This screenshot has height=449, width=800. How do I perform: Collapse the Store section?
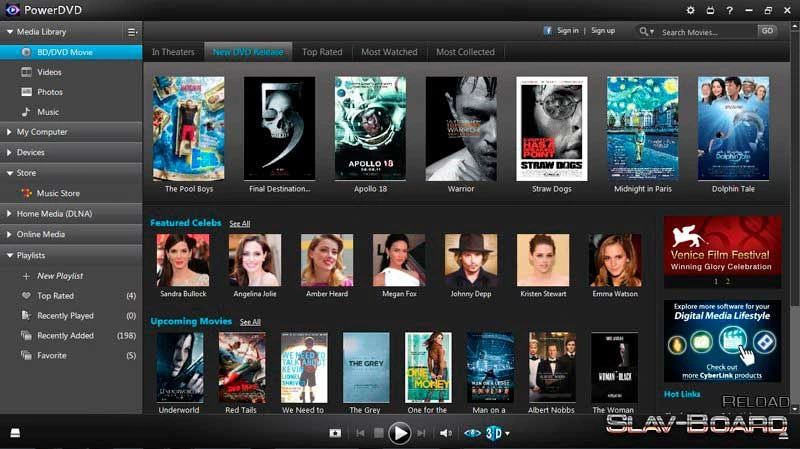pyautogui.click(x=10, y=173)
